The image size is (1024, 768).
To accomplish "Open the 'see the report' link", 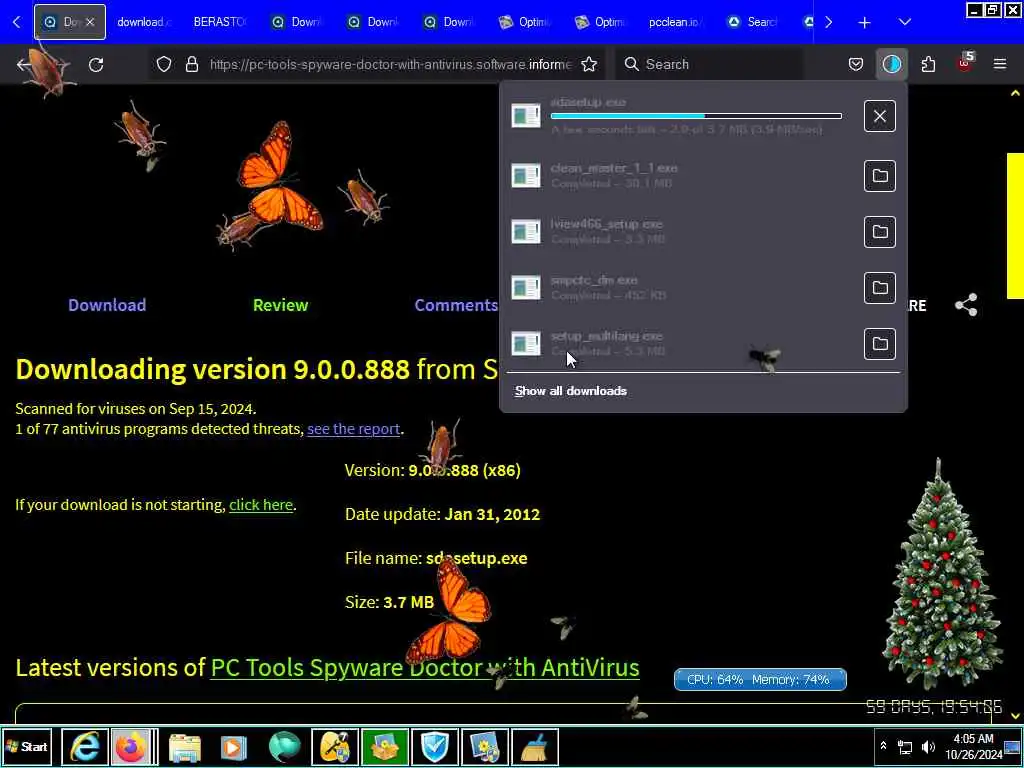I will pyautogui.click(x=353, y=429).
